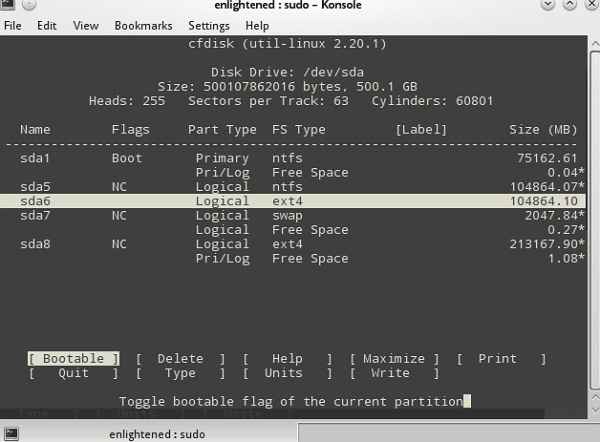Click the 2047.84 size value

(x=554, y=215)
